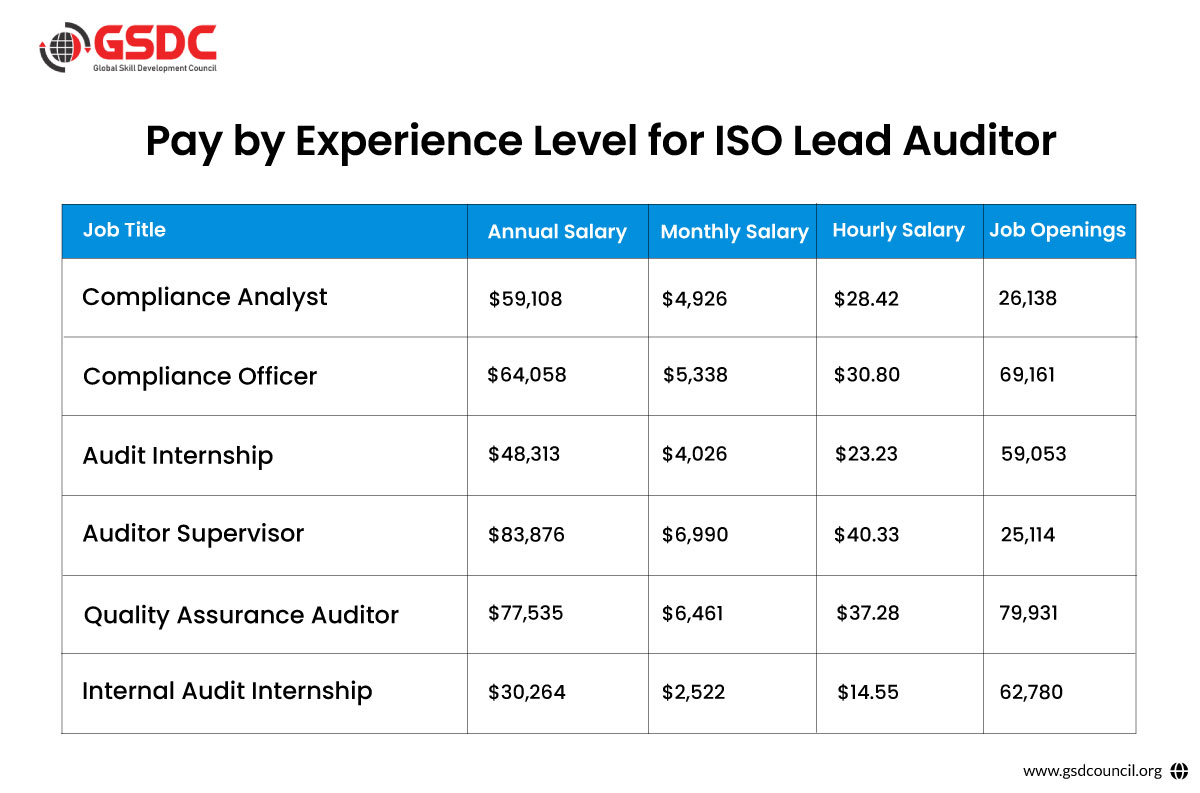Select the Annual Salary column header

pos(557,232)
